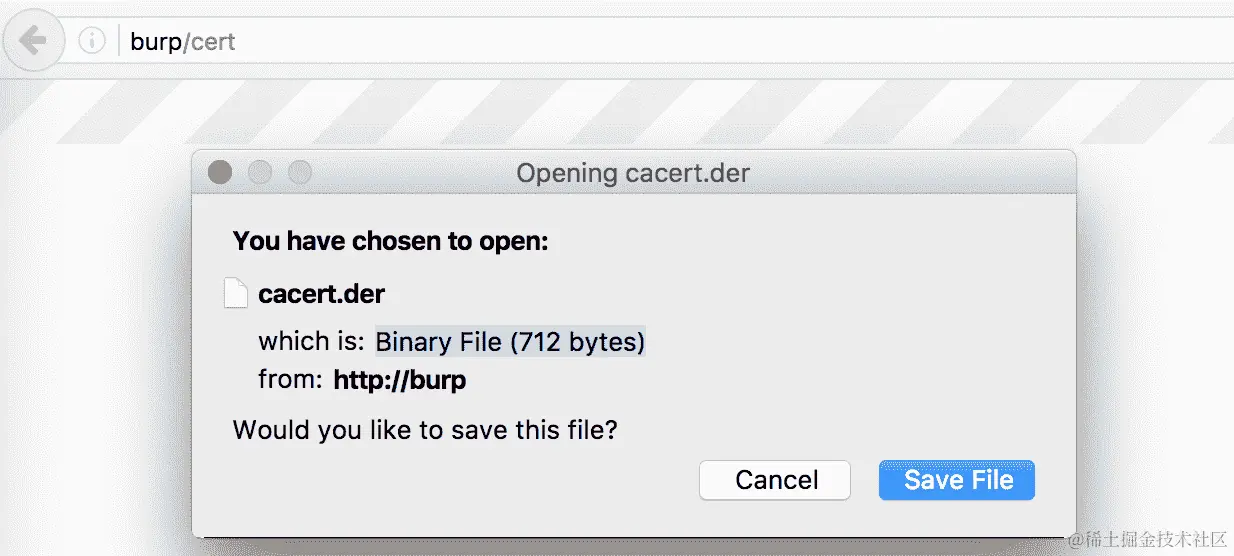Click the dialog's minimize button

[260, 173]
